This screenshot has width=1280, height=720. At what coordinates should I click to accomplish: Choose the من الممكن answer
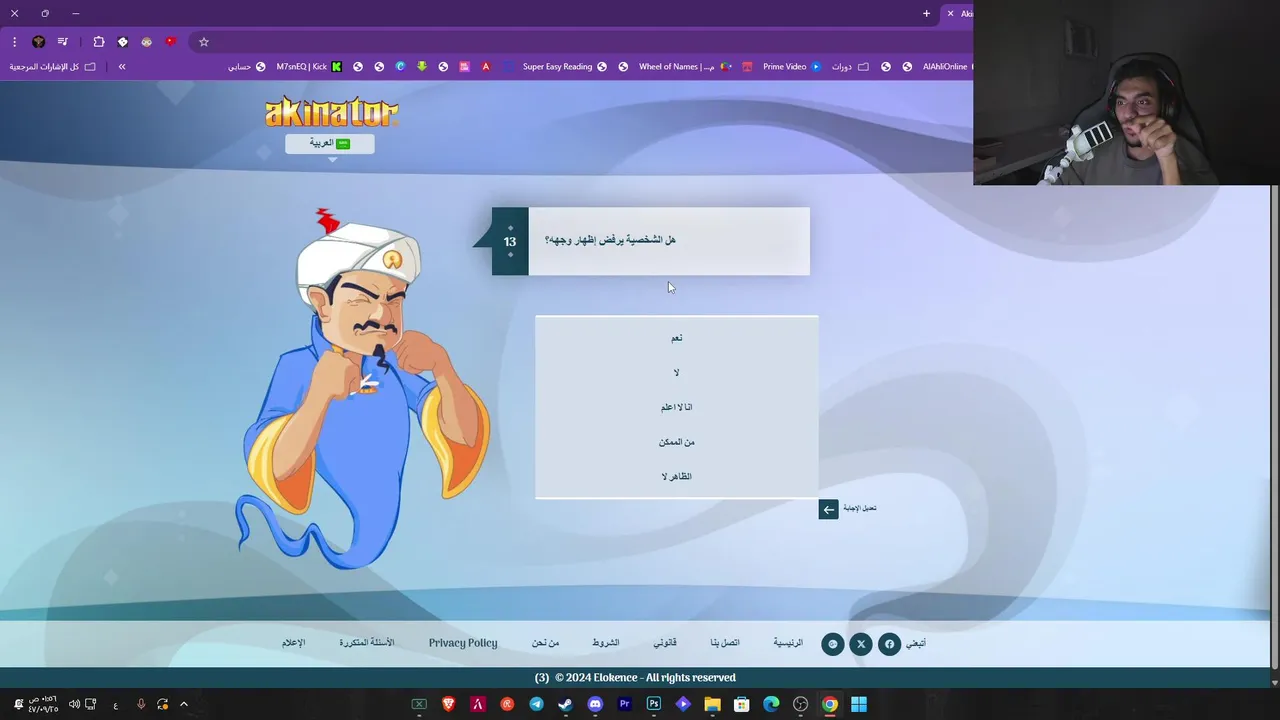[x=677, y=442]
